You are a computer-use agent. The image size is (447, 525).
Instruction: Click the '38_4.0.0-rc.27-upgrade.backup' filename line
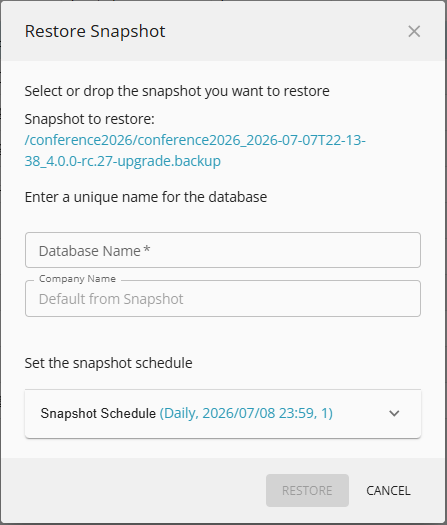click(x=123, y=161)
